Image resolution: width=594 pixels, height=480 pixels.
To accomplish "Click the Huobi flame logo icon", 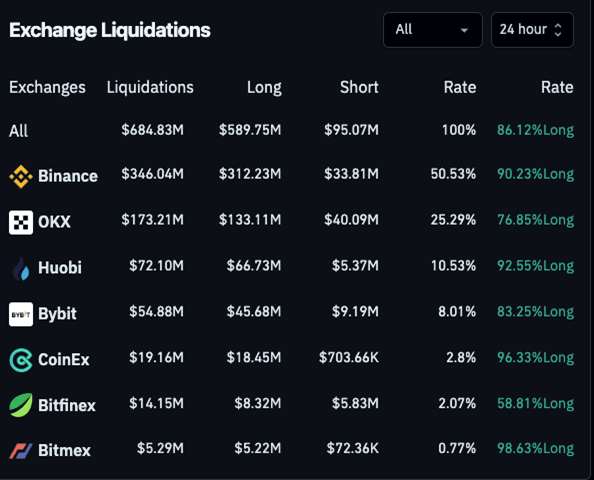I will (21, 269).
